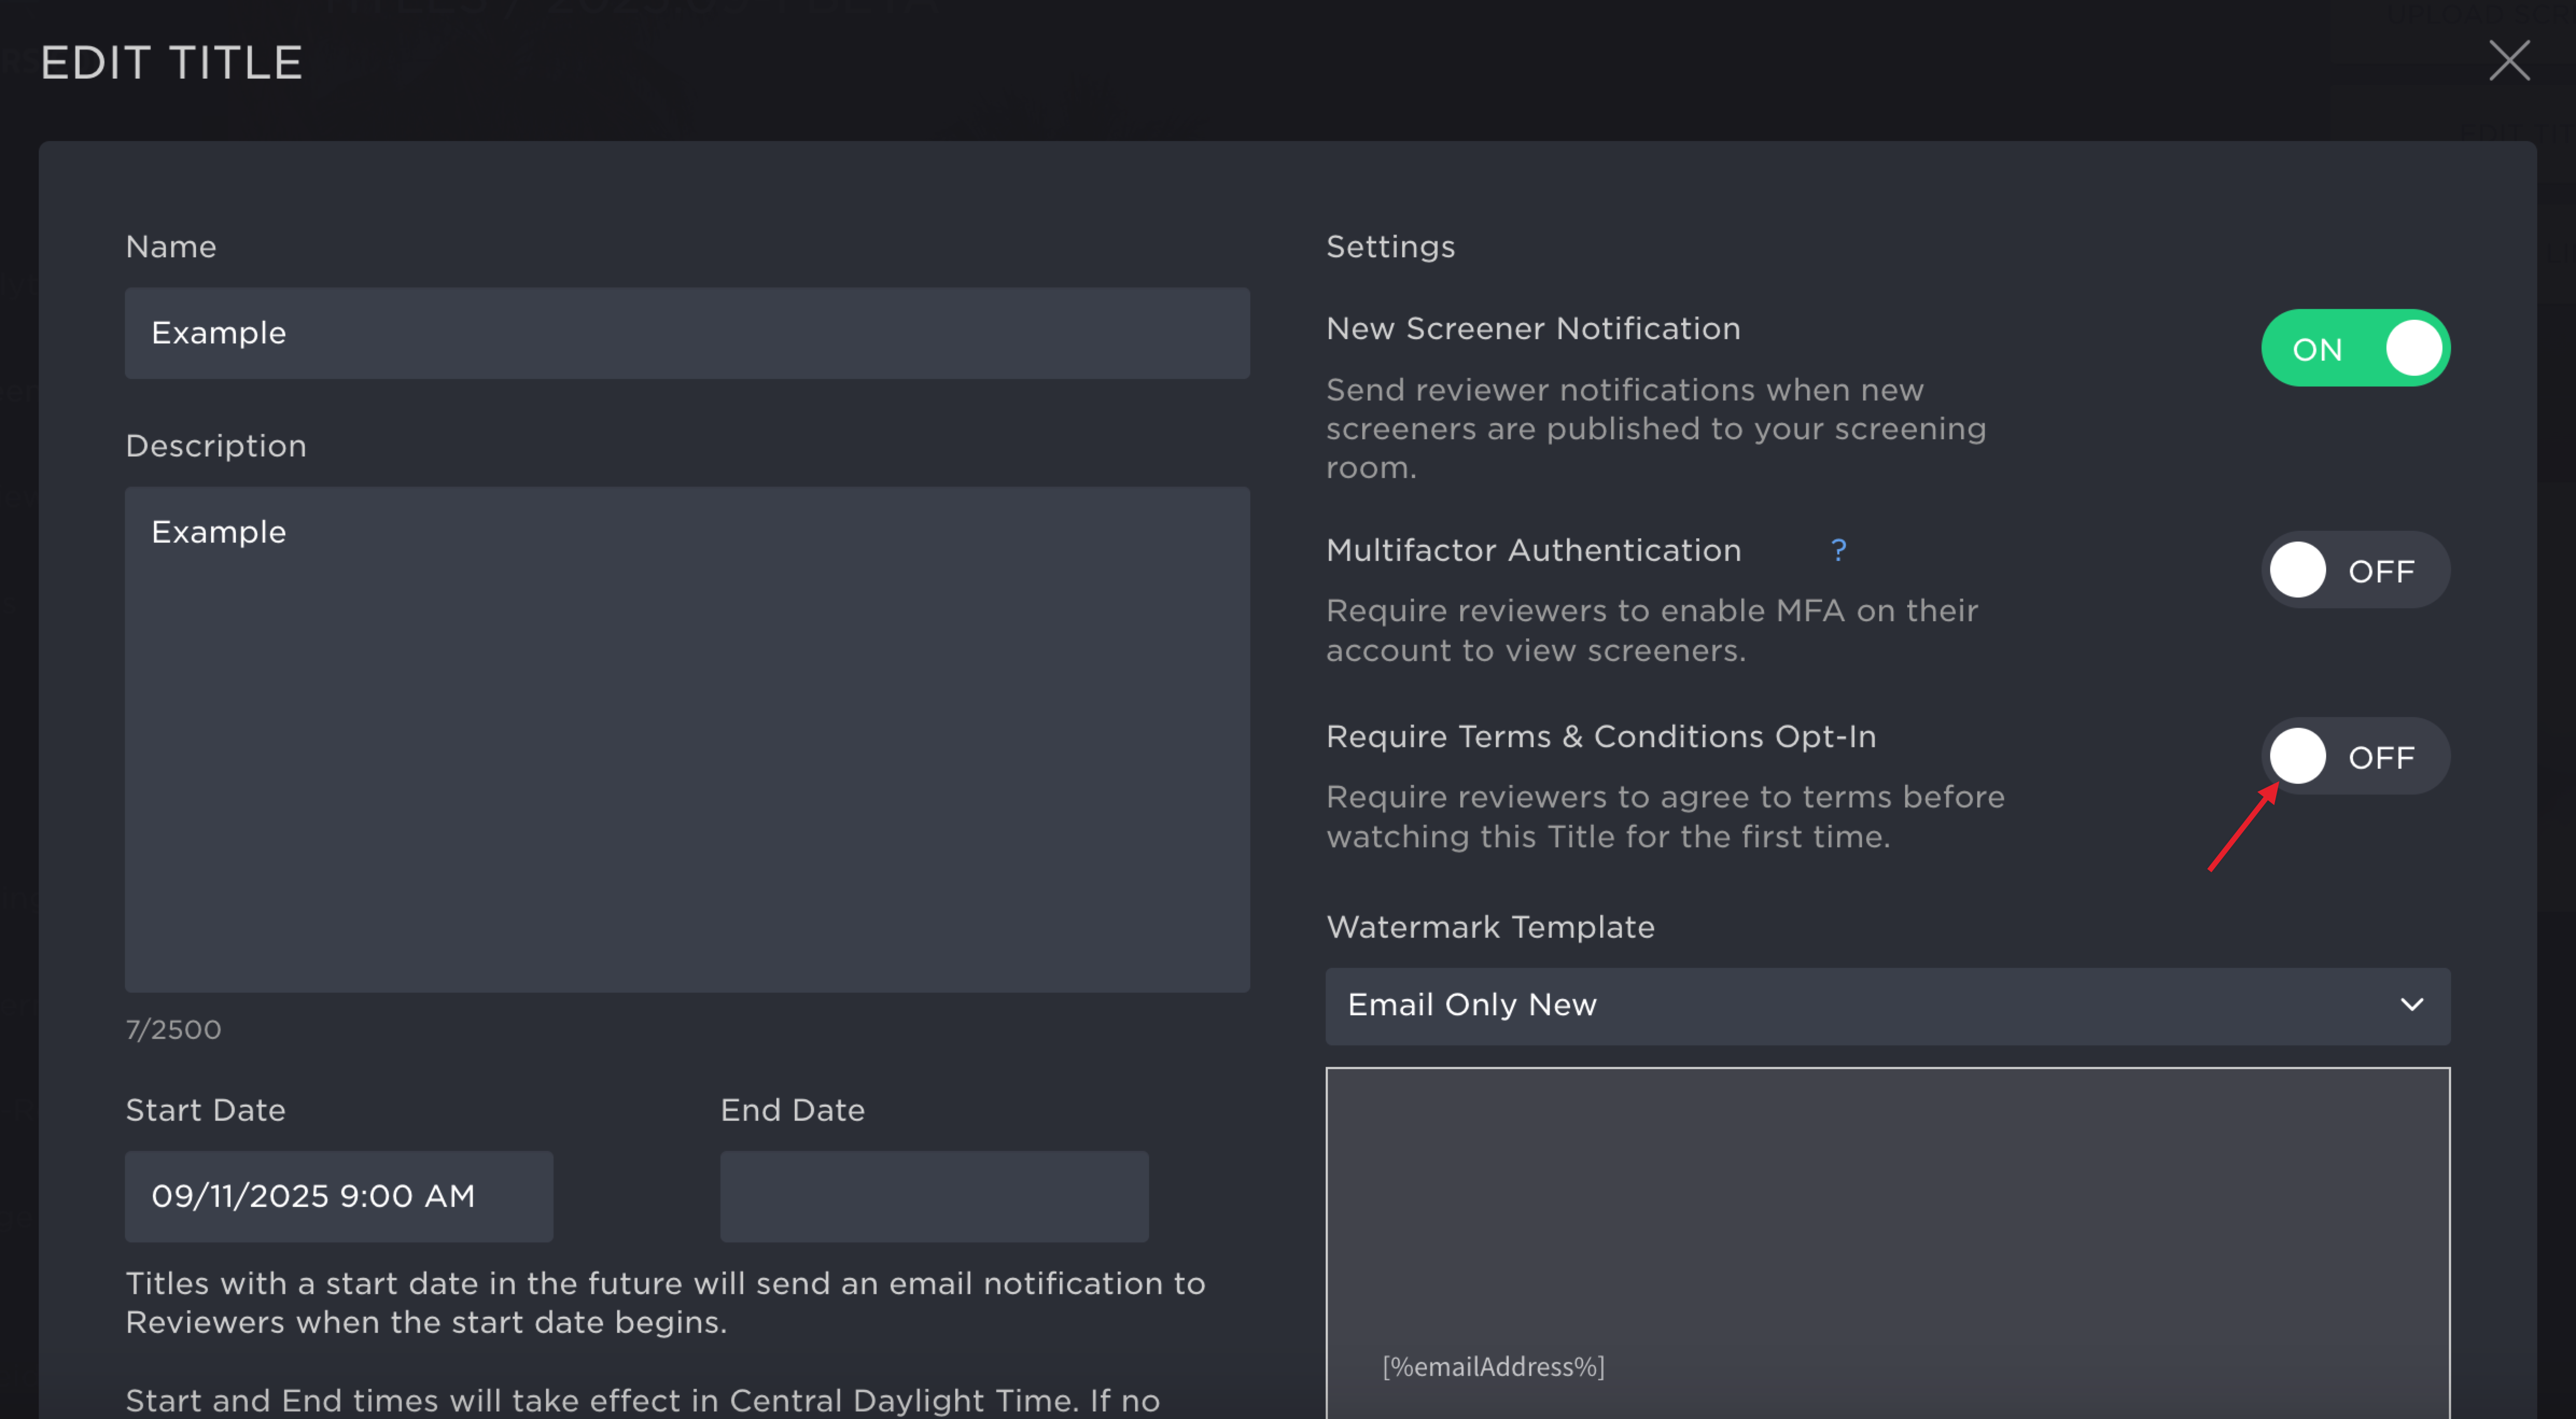
Task: Close the Edit Title dialog
Action: tap(2509, 61)
